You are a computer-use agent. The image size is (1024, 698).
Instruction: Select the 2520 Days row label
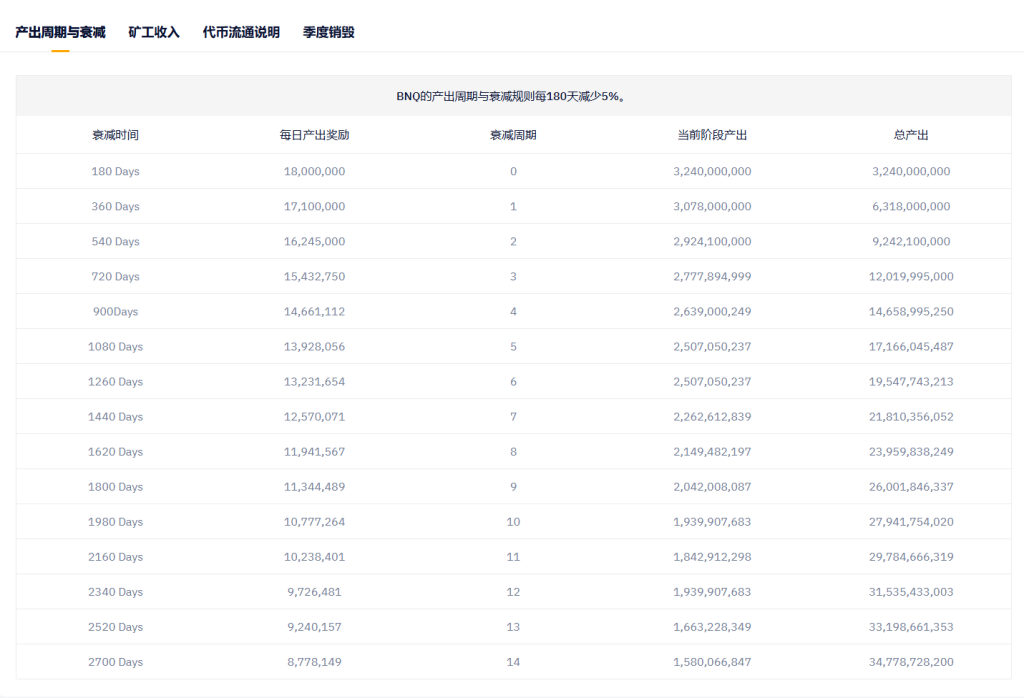coord(116,627)
